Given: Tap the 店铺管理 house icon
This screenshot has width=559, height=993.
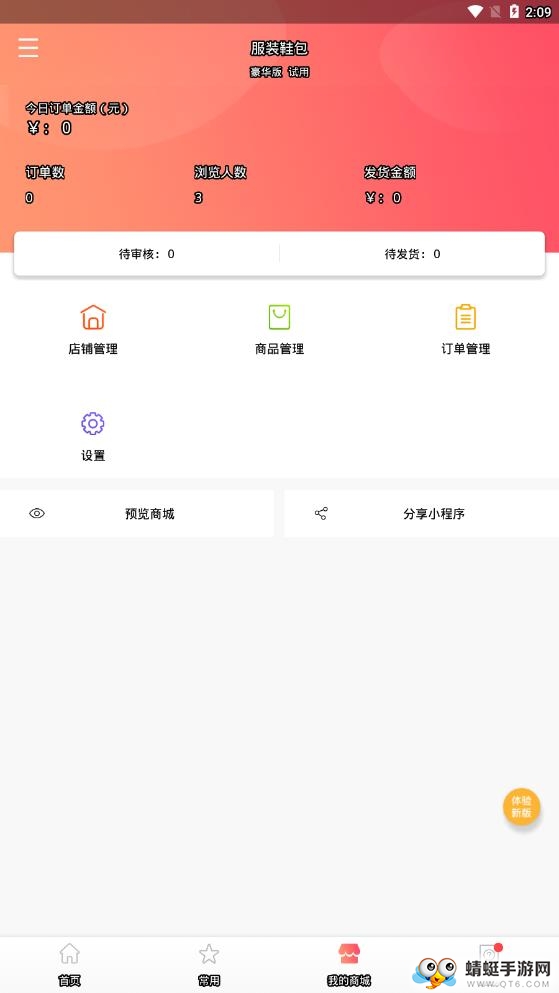Looking at the screenshot, I should pos(93,317).
